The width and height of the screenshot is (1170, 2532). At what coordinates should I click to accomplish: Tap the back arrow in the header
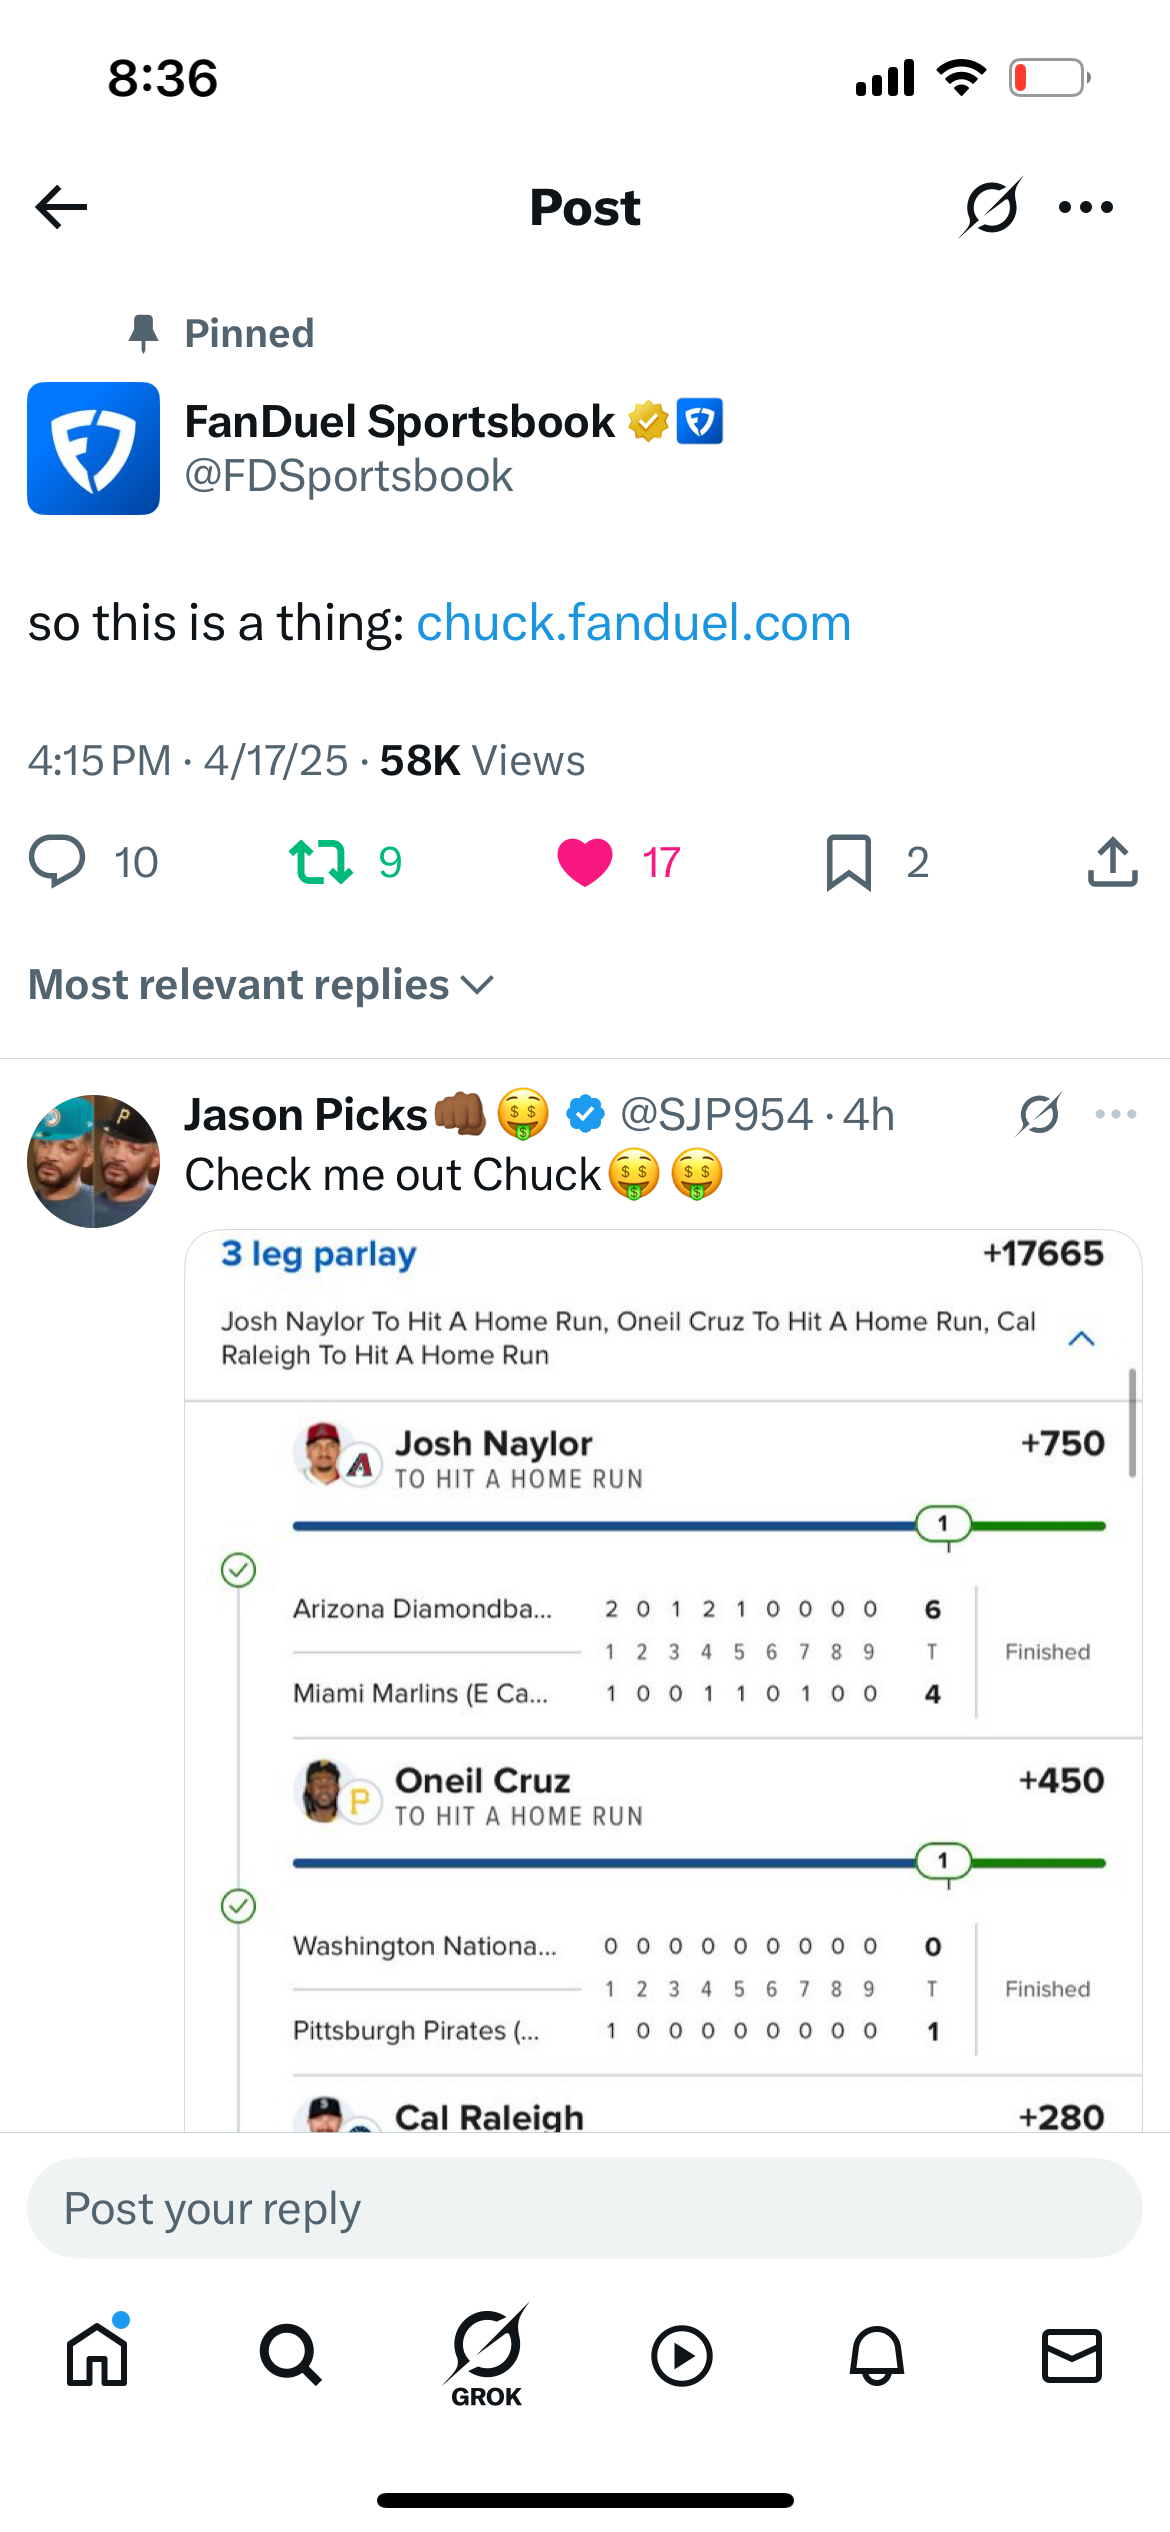tap(62, 207)
